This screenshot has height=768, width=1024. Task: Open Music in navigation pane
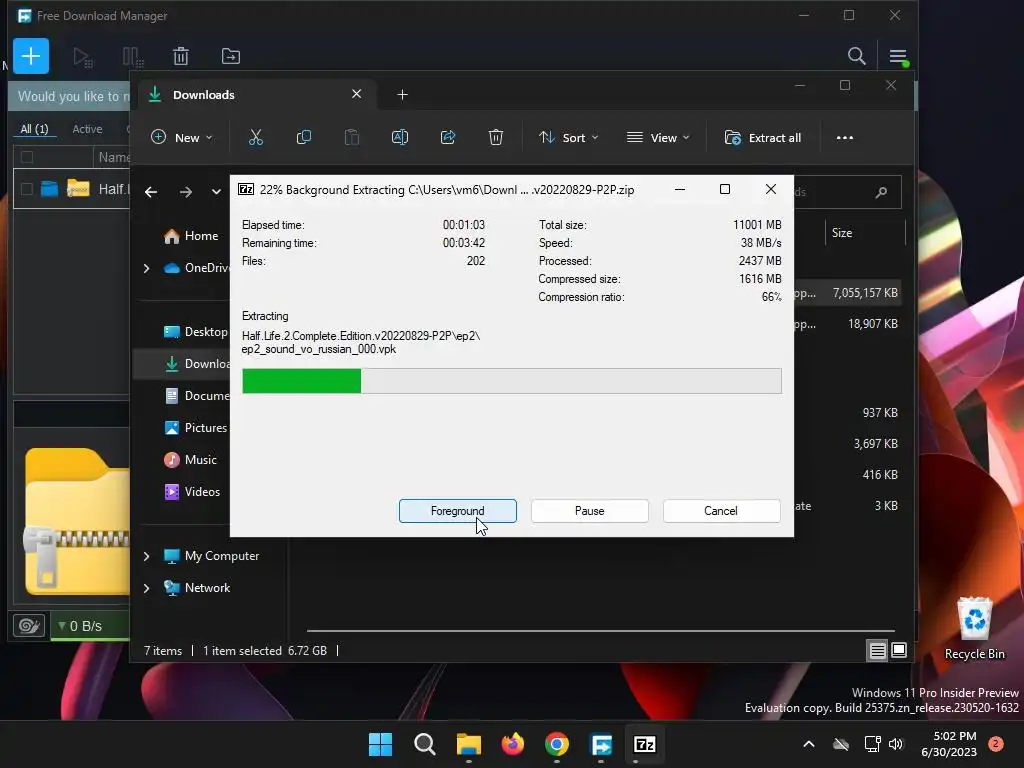pyautogui.click(x=190, y=460)
